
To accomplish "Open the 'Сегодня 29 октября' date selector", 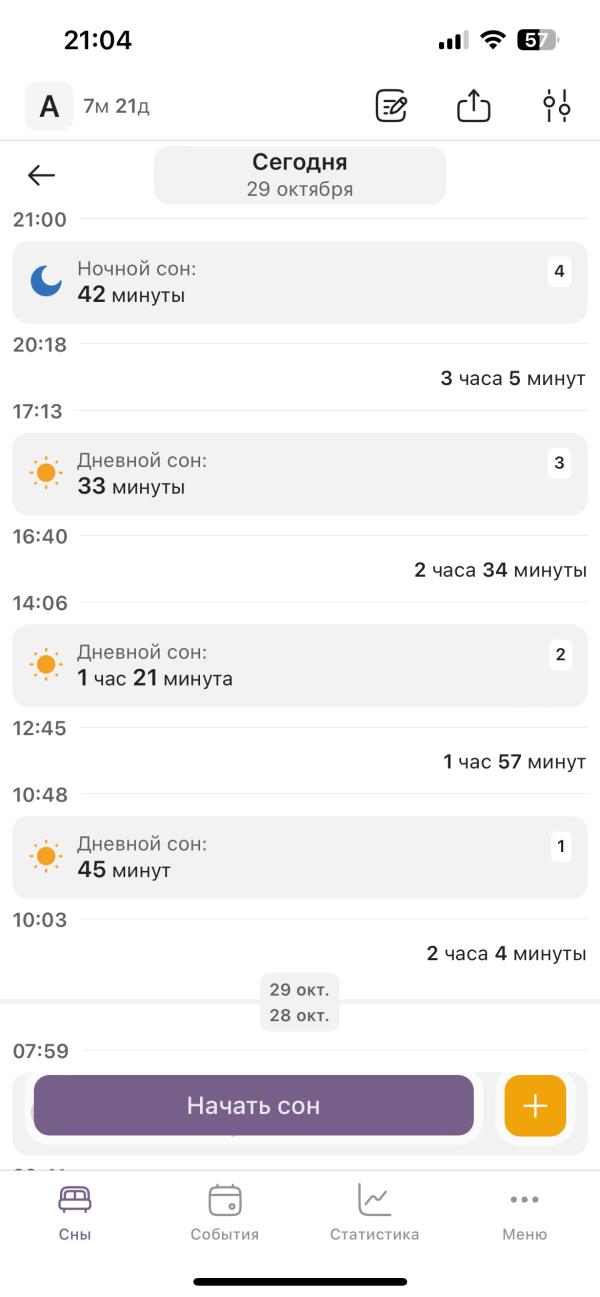I will (300, 175).
